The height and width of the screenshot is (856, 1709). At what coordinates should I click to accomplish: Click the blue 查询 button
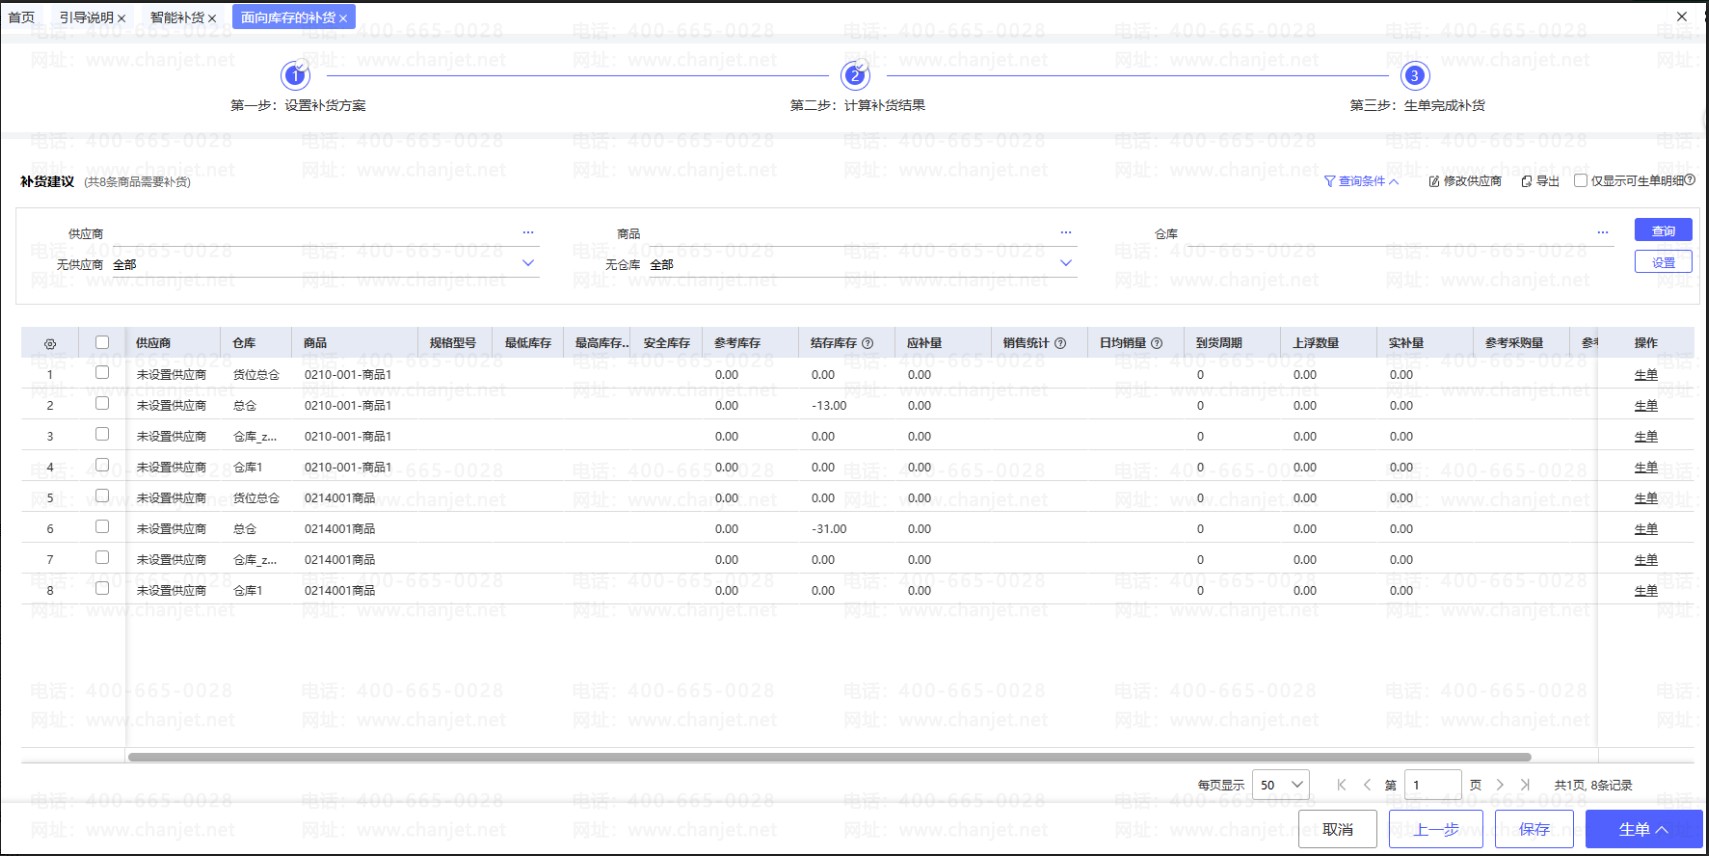pyautogui.click(x=1663, y=230)
